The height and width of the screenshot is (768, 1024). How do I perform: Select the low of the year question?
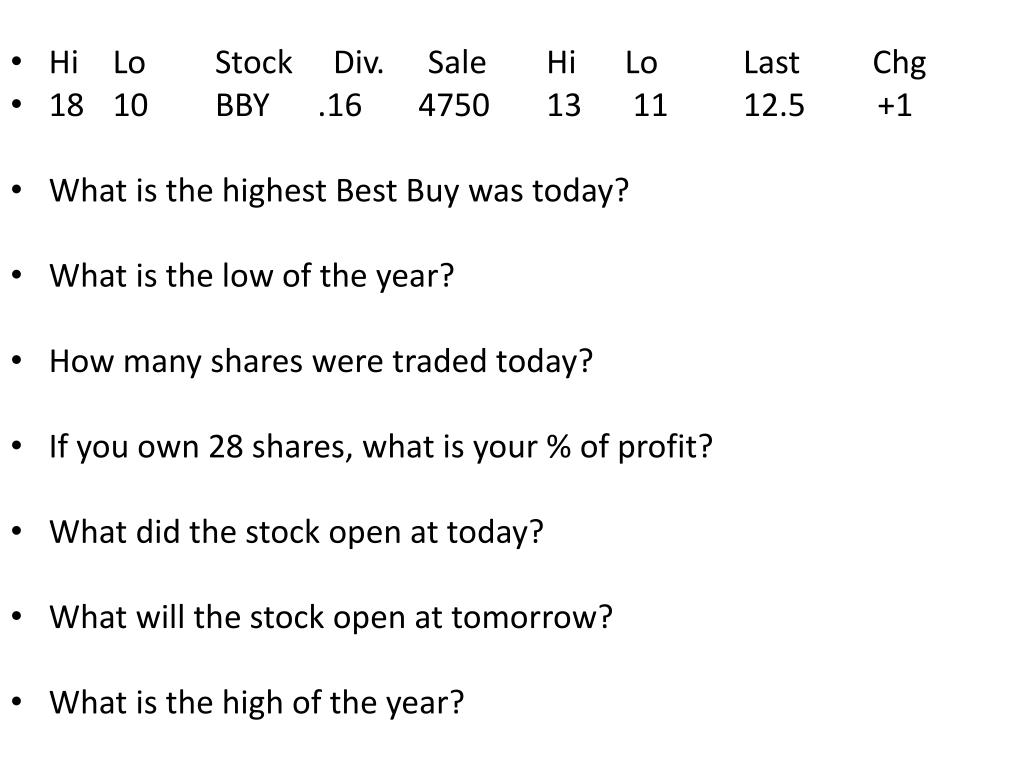tap(251, 276)
